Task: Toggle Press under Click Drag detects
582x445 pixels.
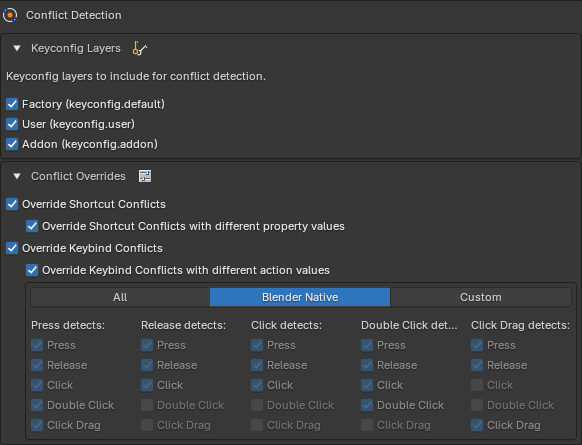Action: coord(477,345)
